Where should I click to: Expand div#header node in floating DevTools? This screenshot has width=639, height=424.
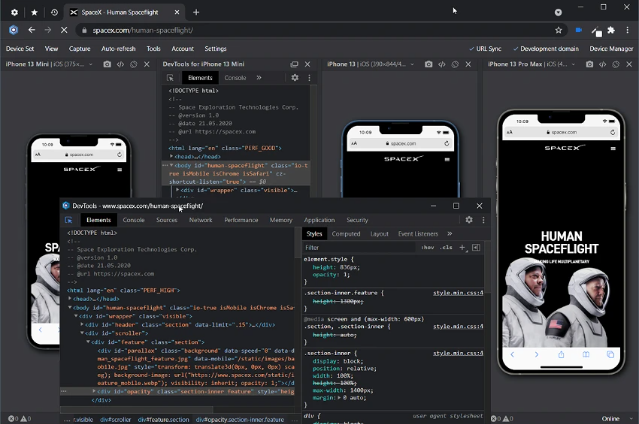click(82, 325)
